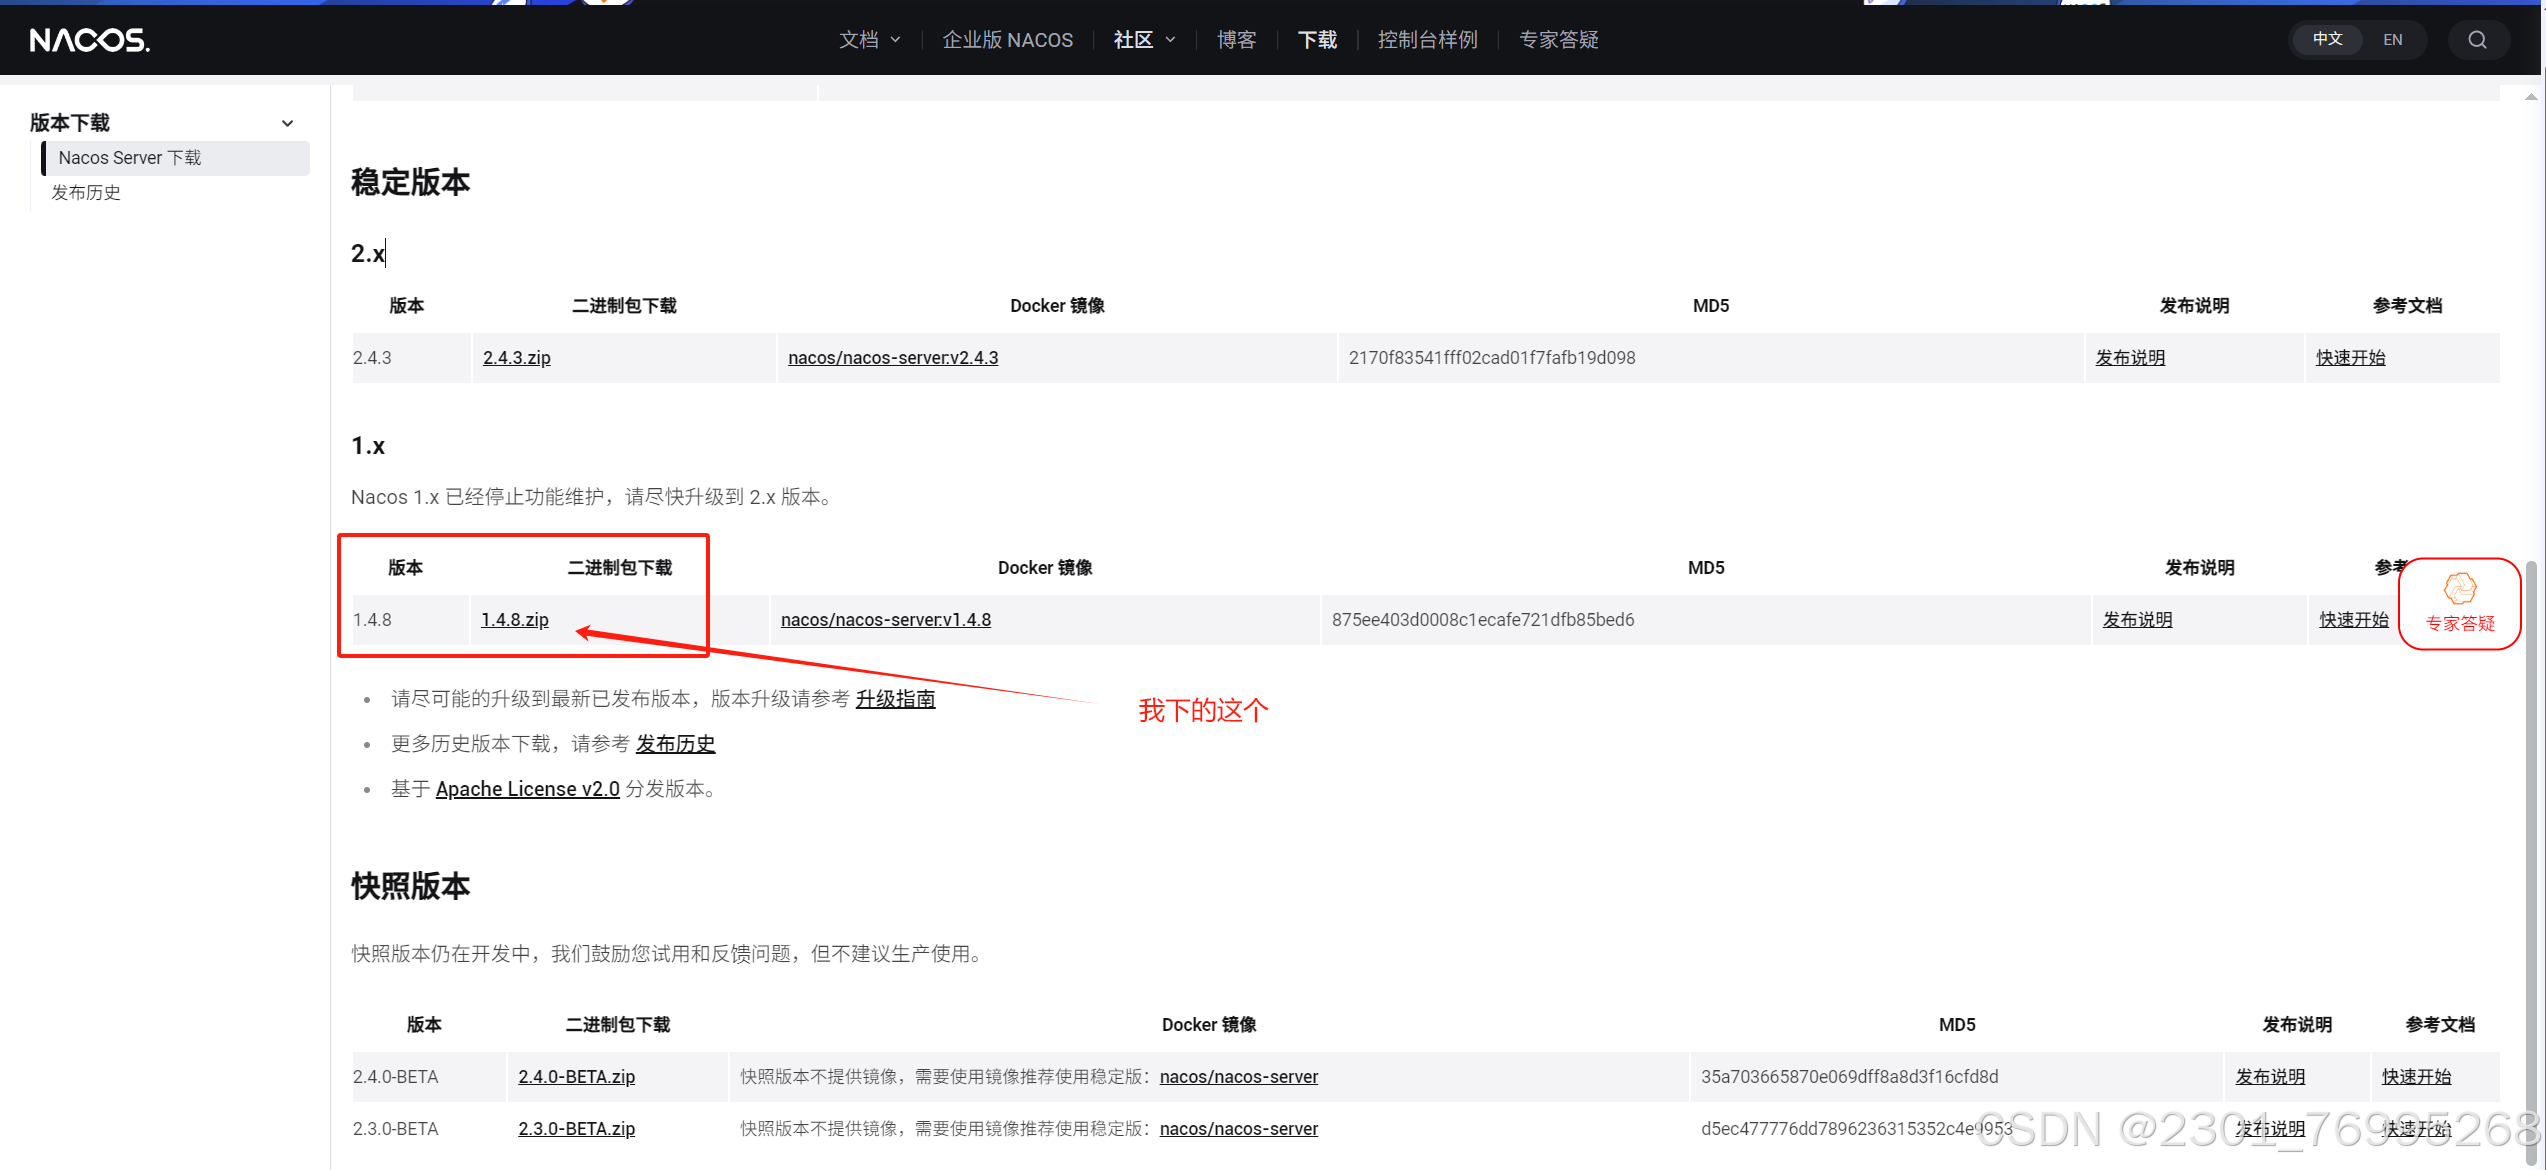Open the 博客 menu item
The height and width of the screenshot is (1170, 2546).
click(x=1236, y=40)
